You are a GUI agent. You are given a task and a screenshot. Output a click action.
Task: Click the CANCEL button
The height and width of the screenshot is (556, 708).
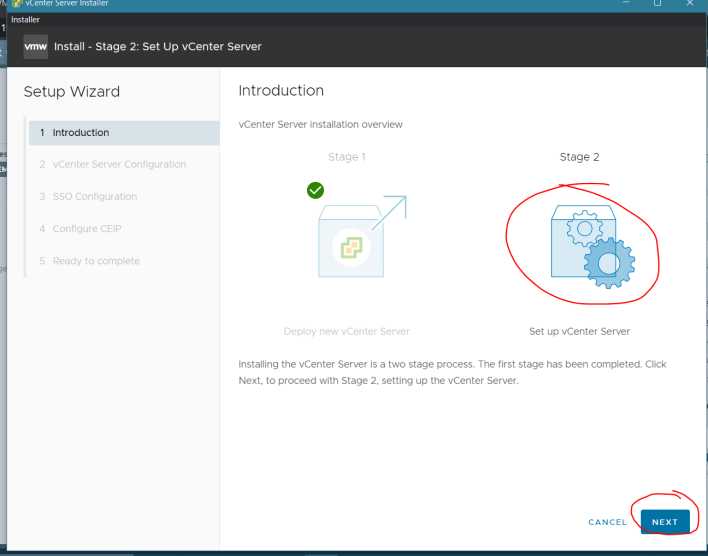(607, 522)
